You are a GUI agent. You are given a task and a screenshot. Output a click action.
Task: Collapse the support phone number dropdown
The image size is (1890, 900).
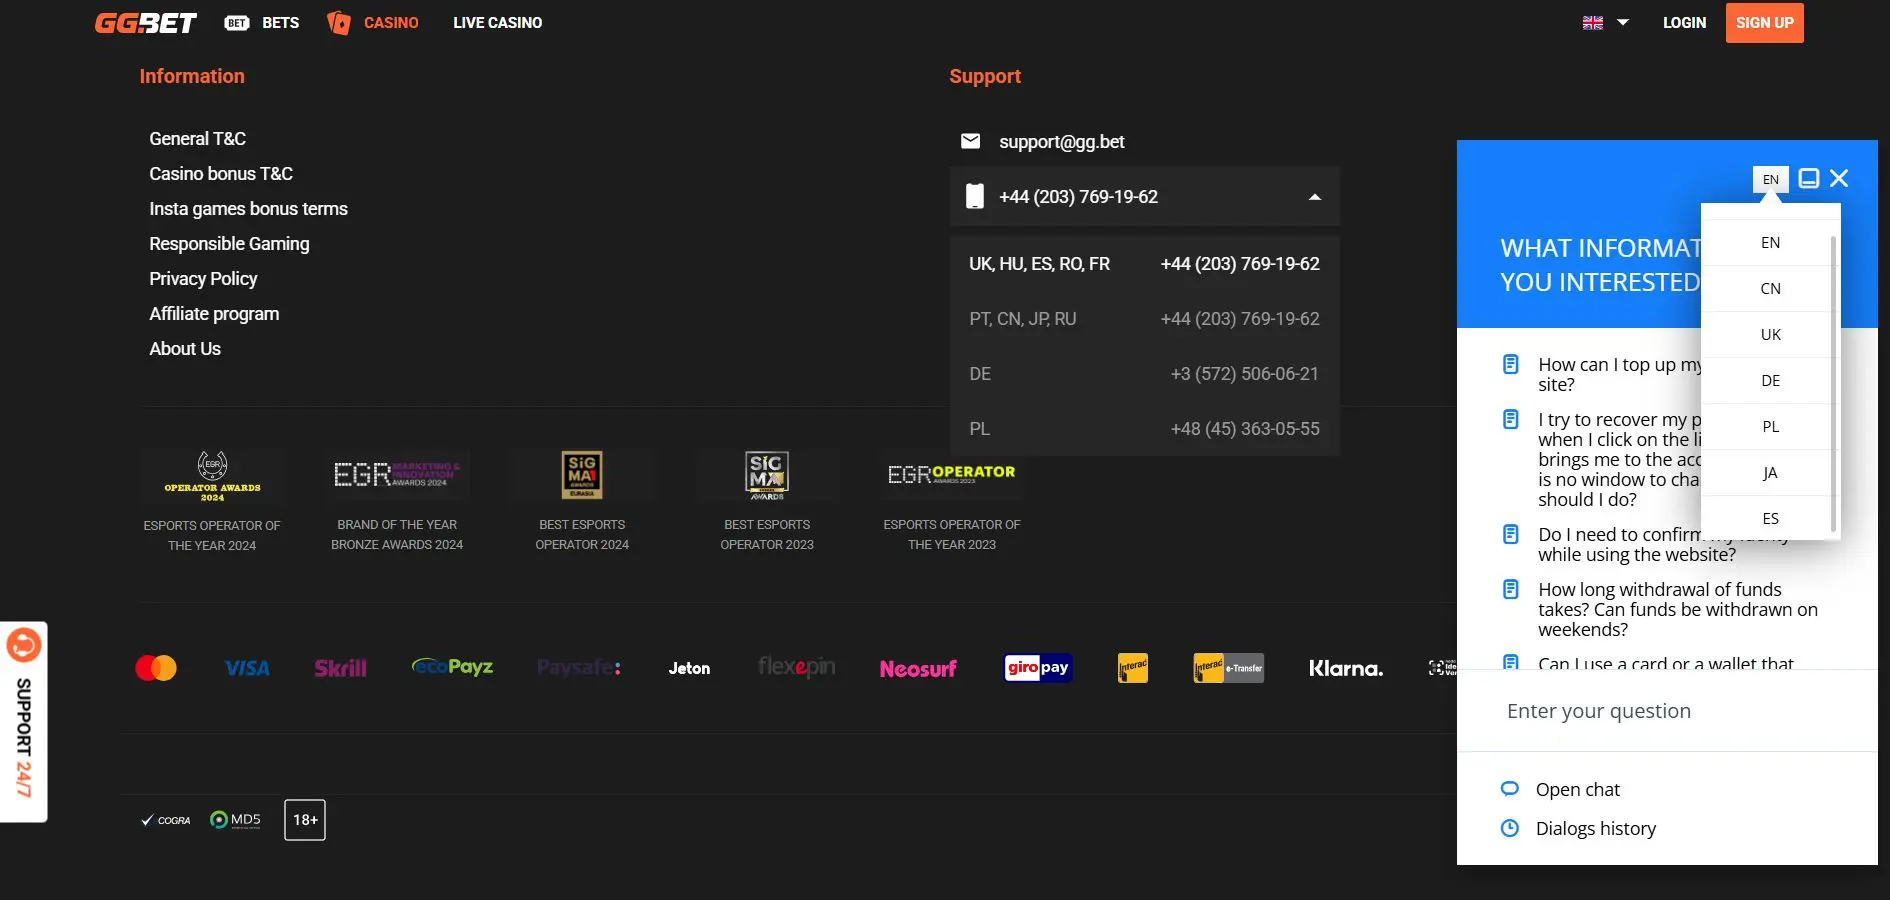point(1314,197)
